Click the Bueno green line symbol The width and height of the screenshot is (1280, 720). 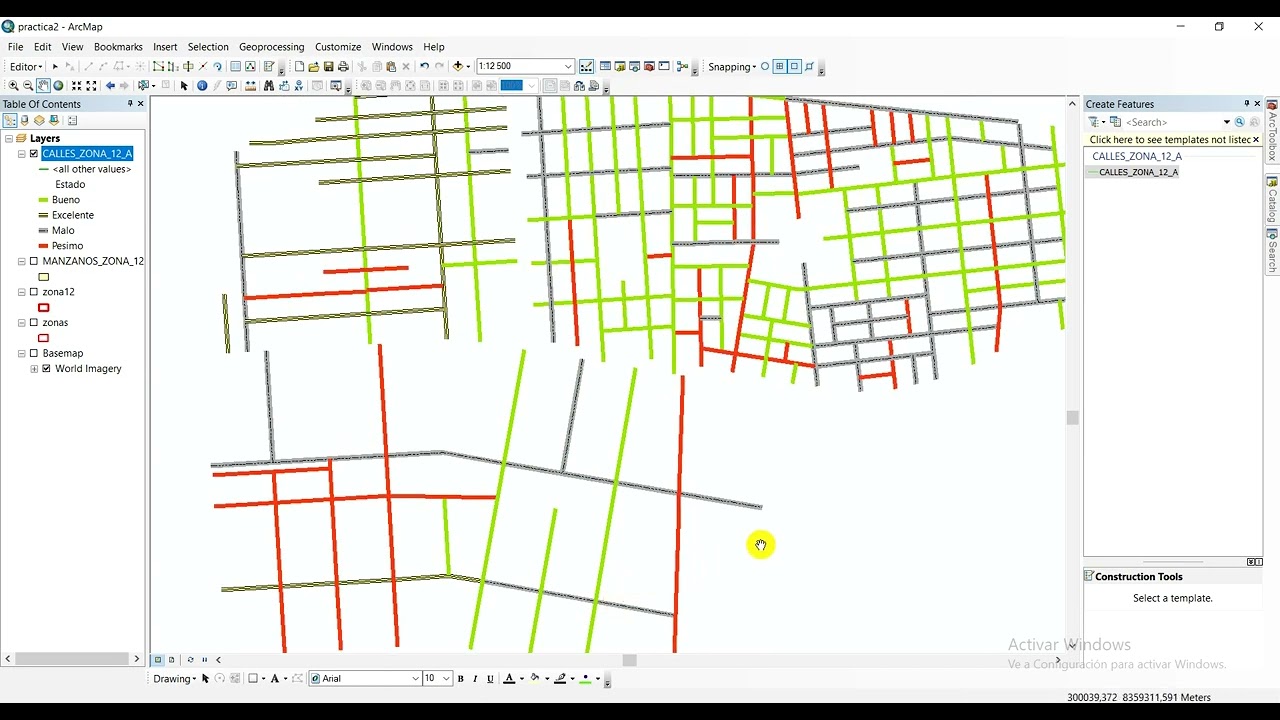(x=43, y=200)
